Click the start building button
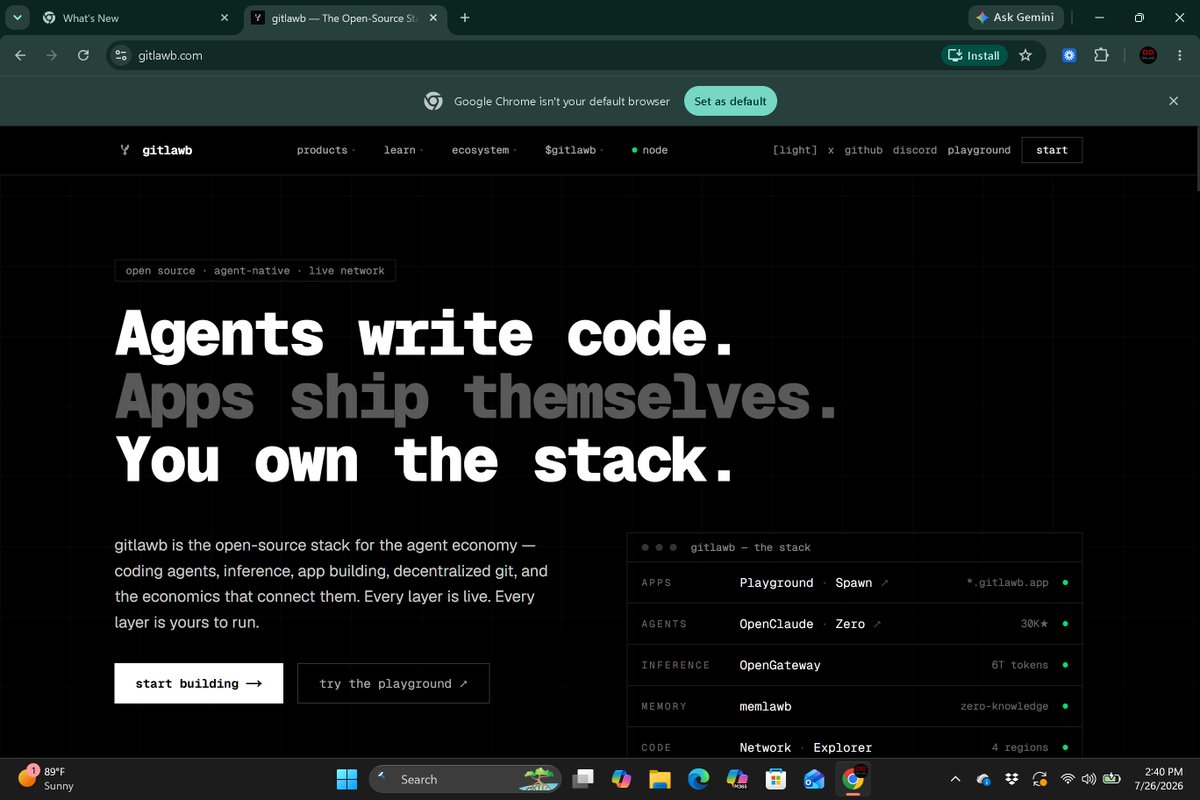This screenshot has height=800, width=1200. click(x=199, y=683)
